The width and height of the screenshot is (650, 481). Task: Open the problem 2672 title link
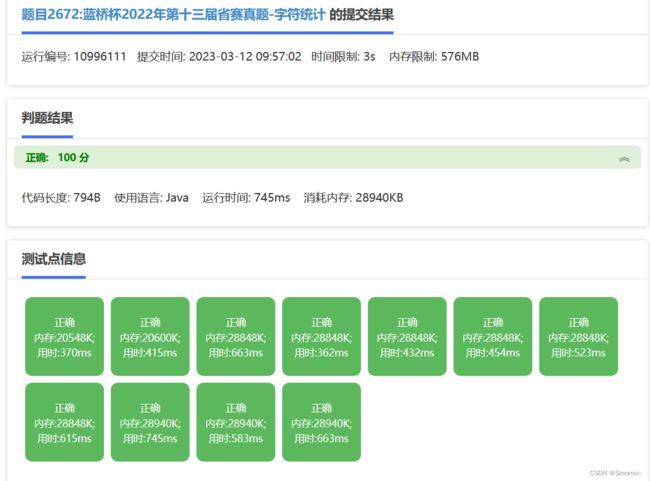pyautogui.click(x=173, y=15)
